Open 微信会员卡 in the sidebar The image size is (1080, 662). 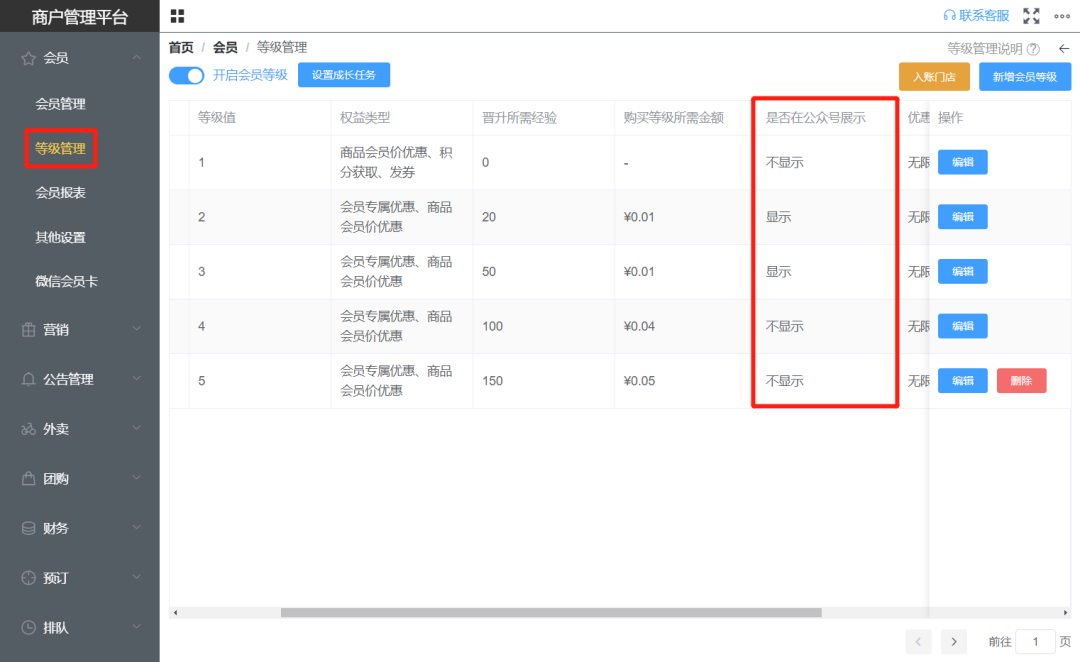[67, 282]
